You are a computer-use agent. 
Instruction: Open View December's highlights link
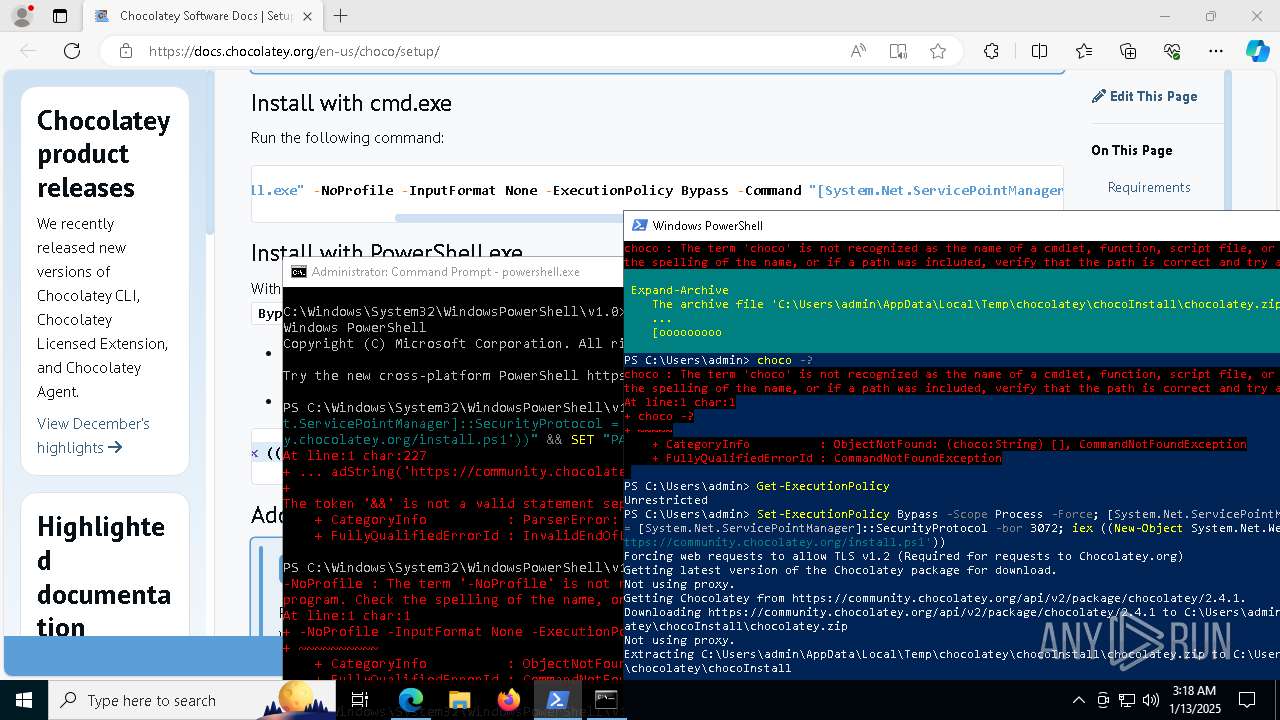pyautogui.click(x=93, y=435)
